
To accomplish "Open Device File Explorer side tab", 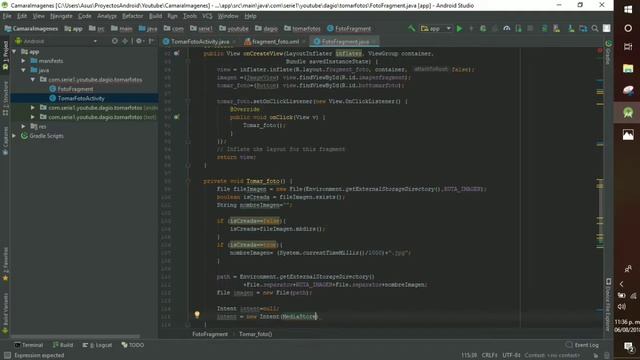I will (608, 304).
